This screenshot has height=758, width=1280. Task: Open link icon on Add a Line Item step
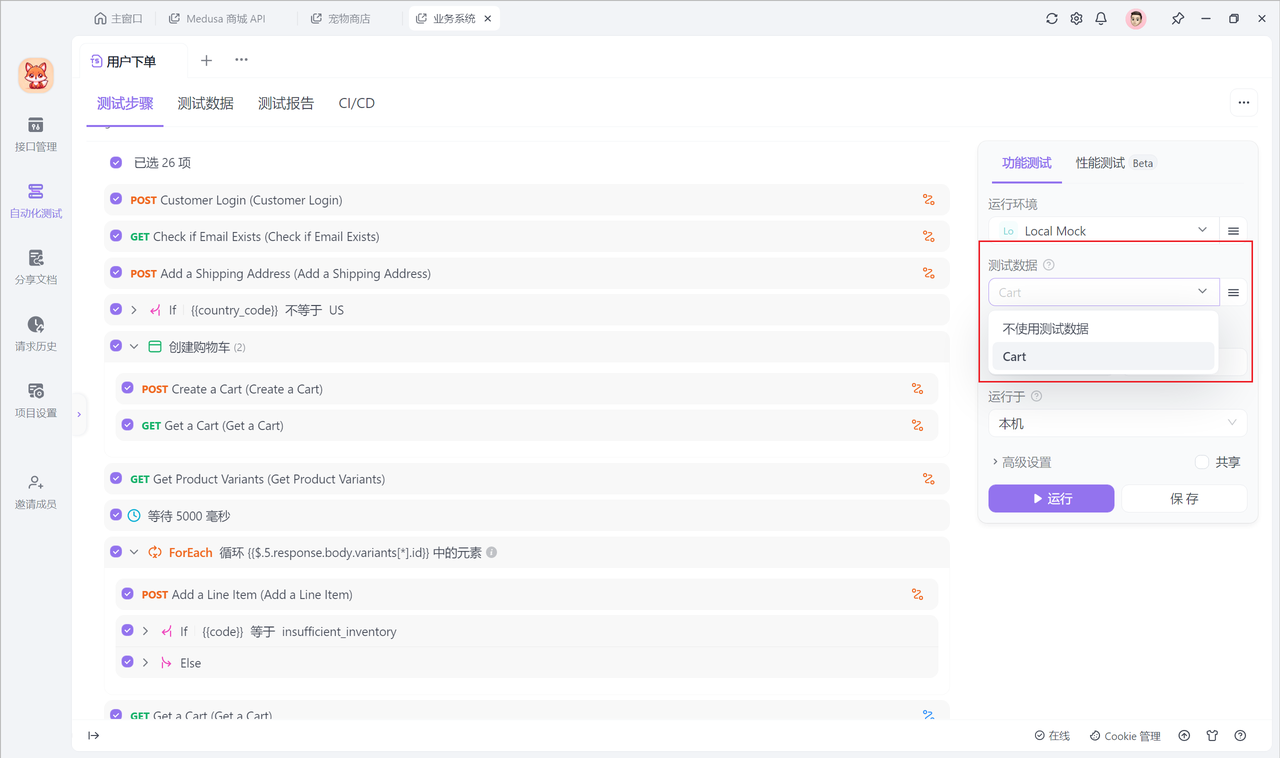(x=918, y=594)
